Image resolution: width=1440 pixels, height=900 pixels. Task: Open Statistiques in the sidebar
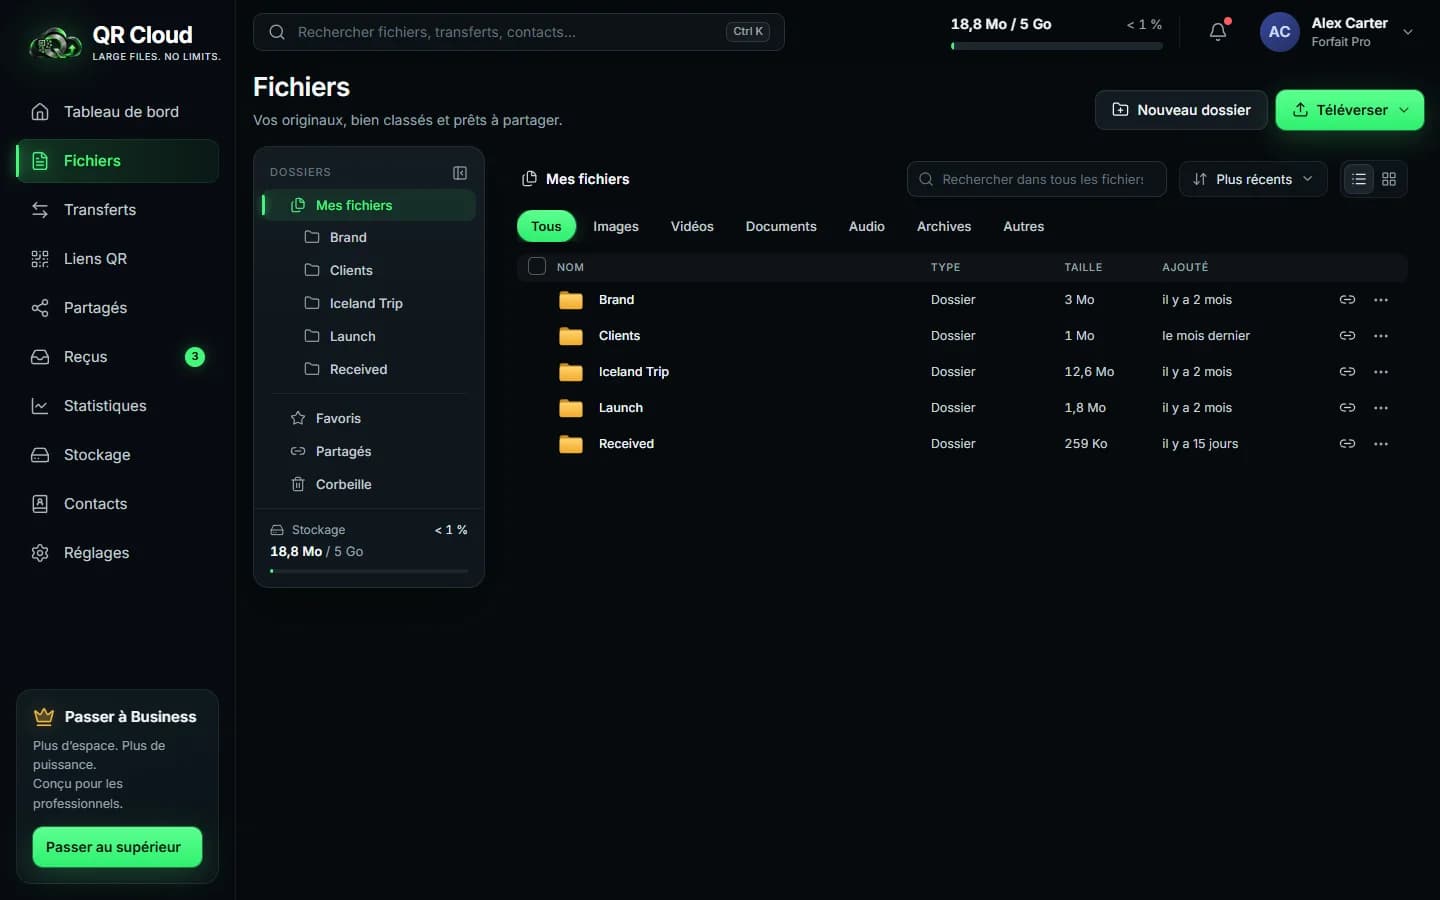tap(117, 406)
